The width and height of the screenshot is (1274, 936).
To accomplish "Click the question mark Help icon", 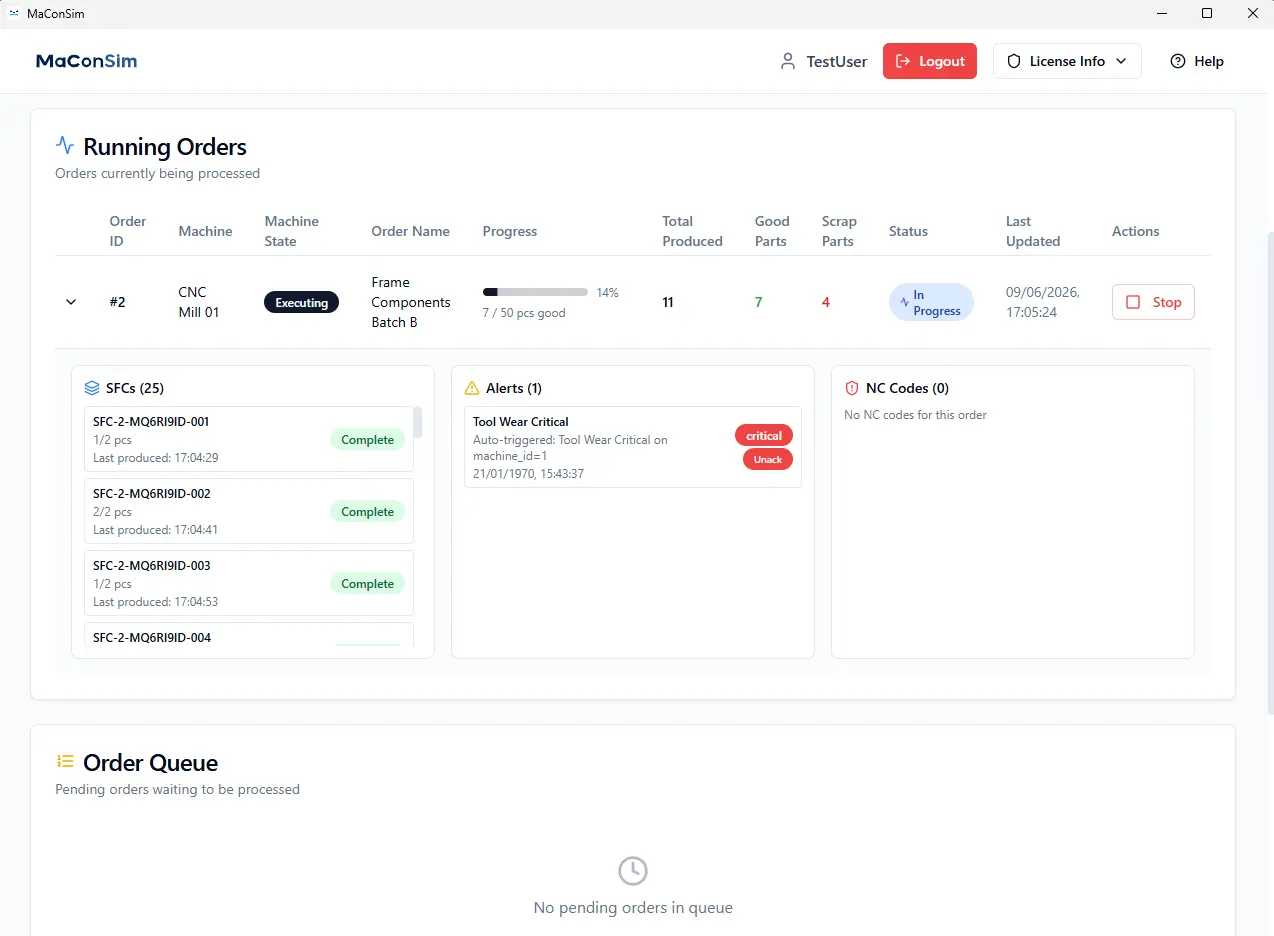I will (1178, 61).
